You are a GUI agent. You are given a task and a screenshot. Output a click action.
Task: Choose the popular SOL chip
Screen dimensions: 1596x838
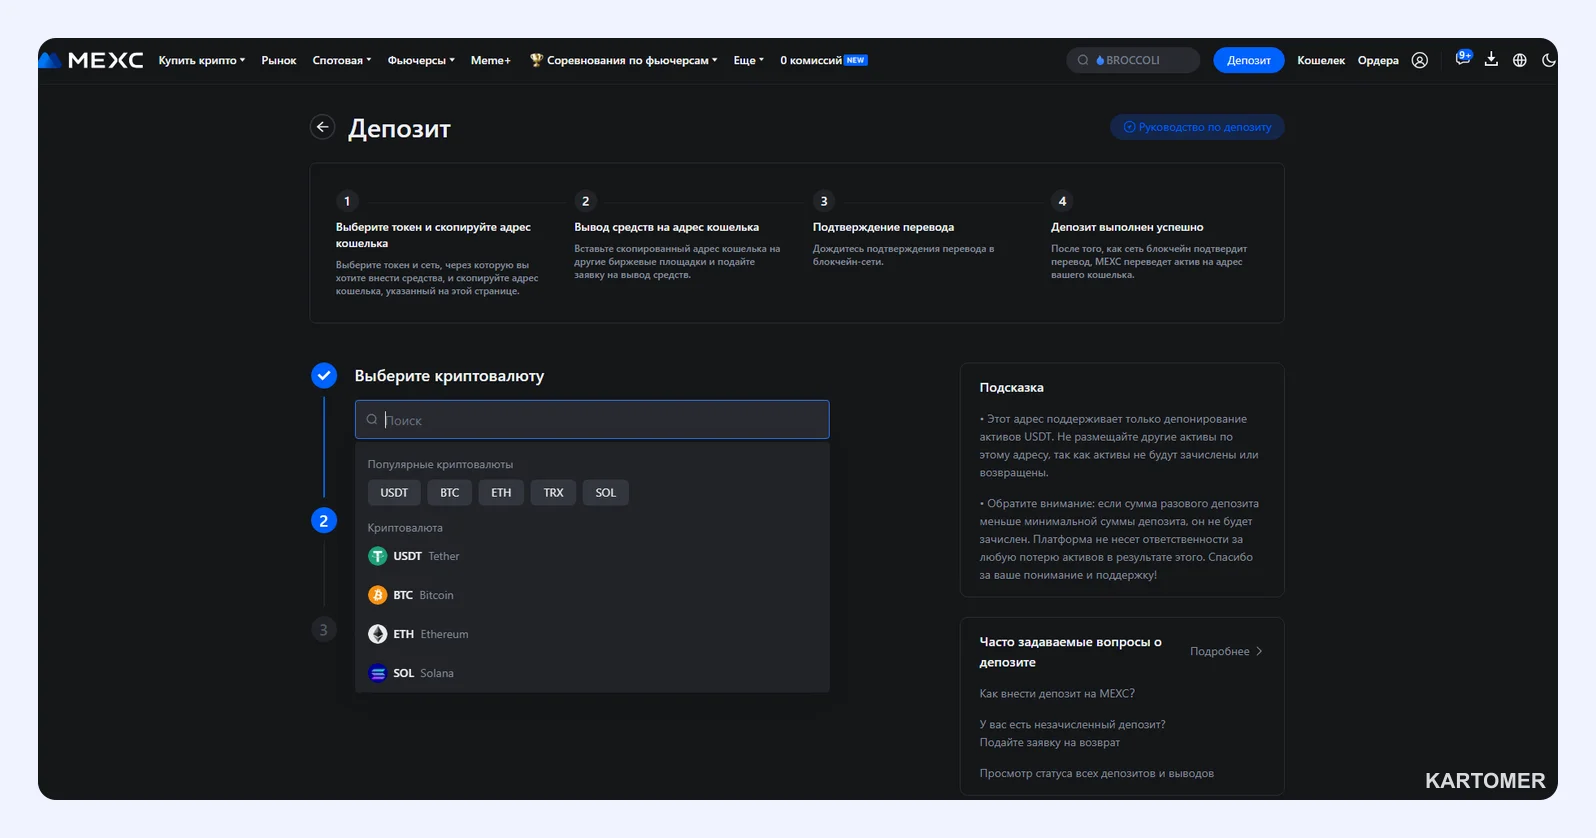click(606, 492)
